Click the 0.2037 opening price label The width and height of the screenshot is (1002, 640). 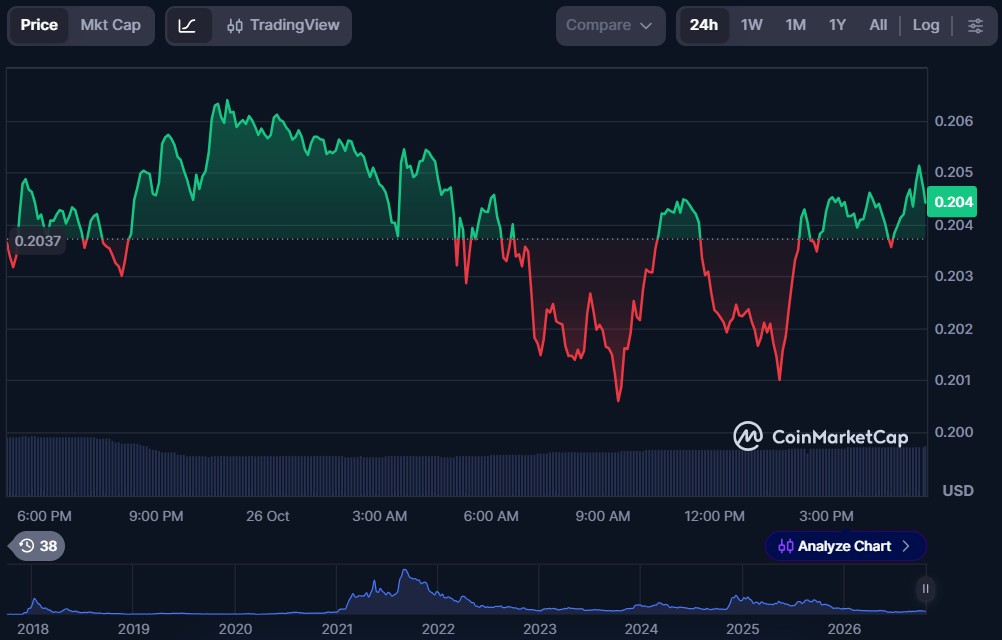pyautogui.click(x=37, y=241)
